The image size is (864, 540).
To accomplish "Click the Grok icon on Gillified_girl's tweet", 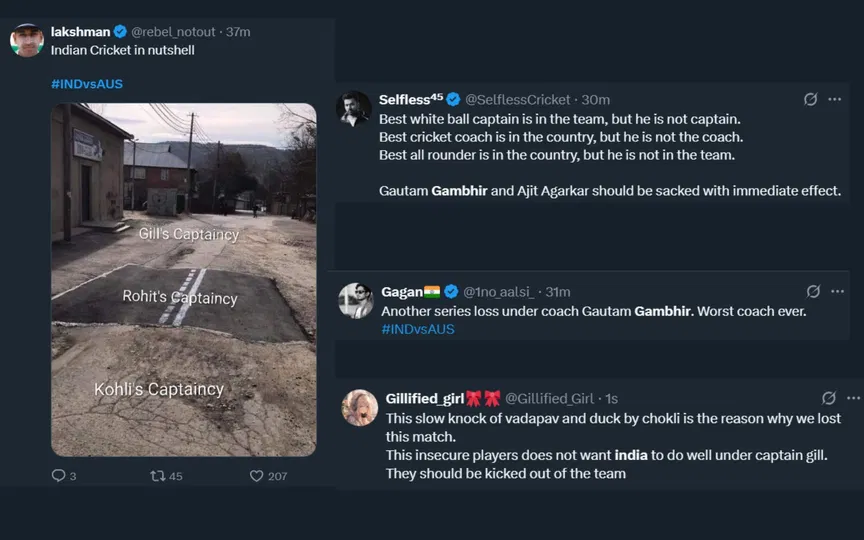I will point(829,398).
